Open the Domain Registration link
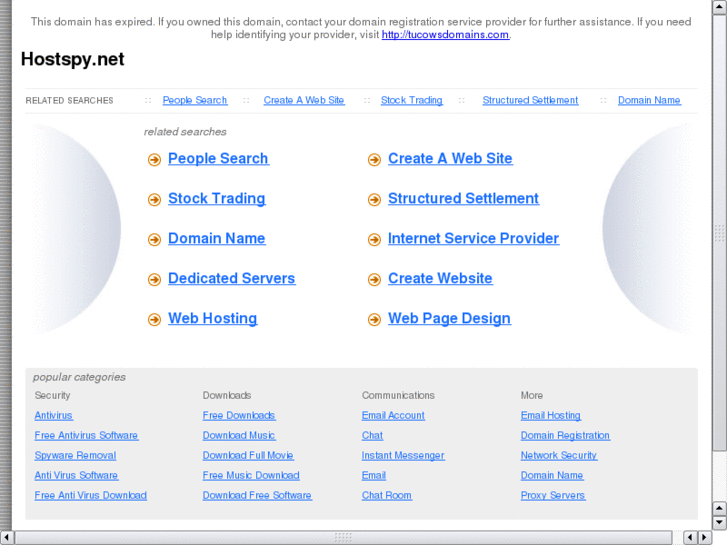 pos(565,436)
